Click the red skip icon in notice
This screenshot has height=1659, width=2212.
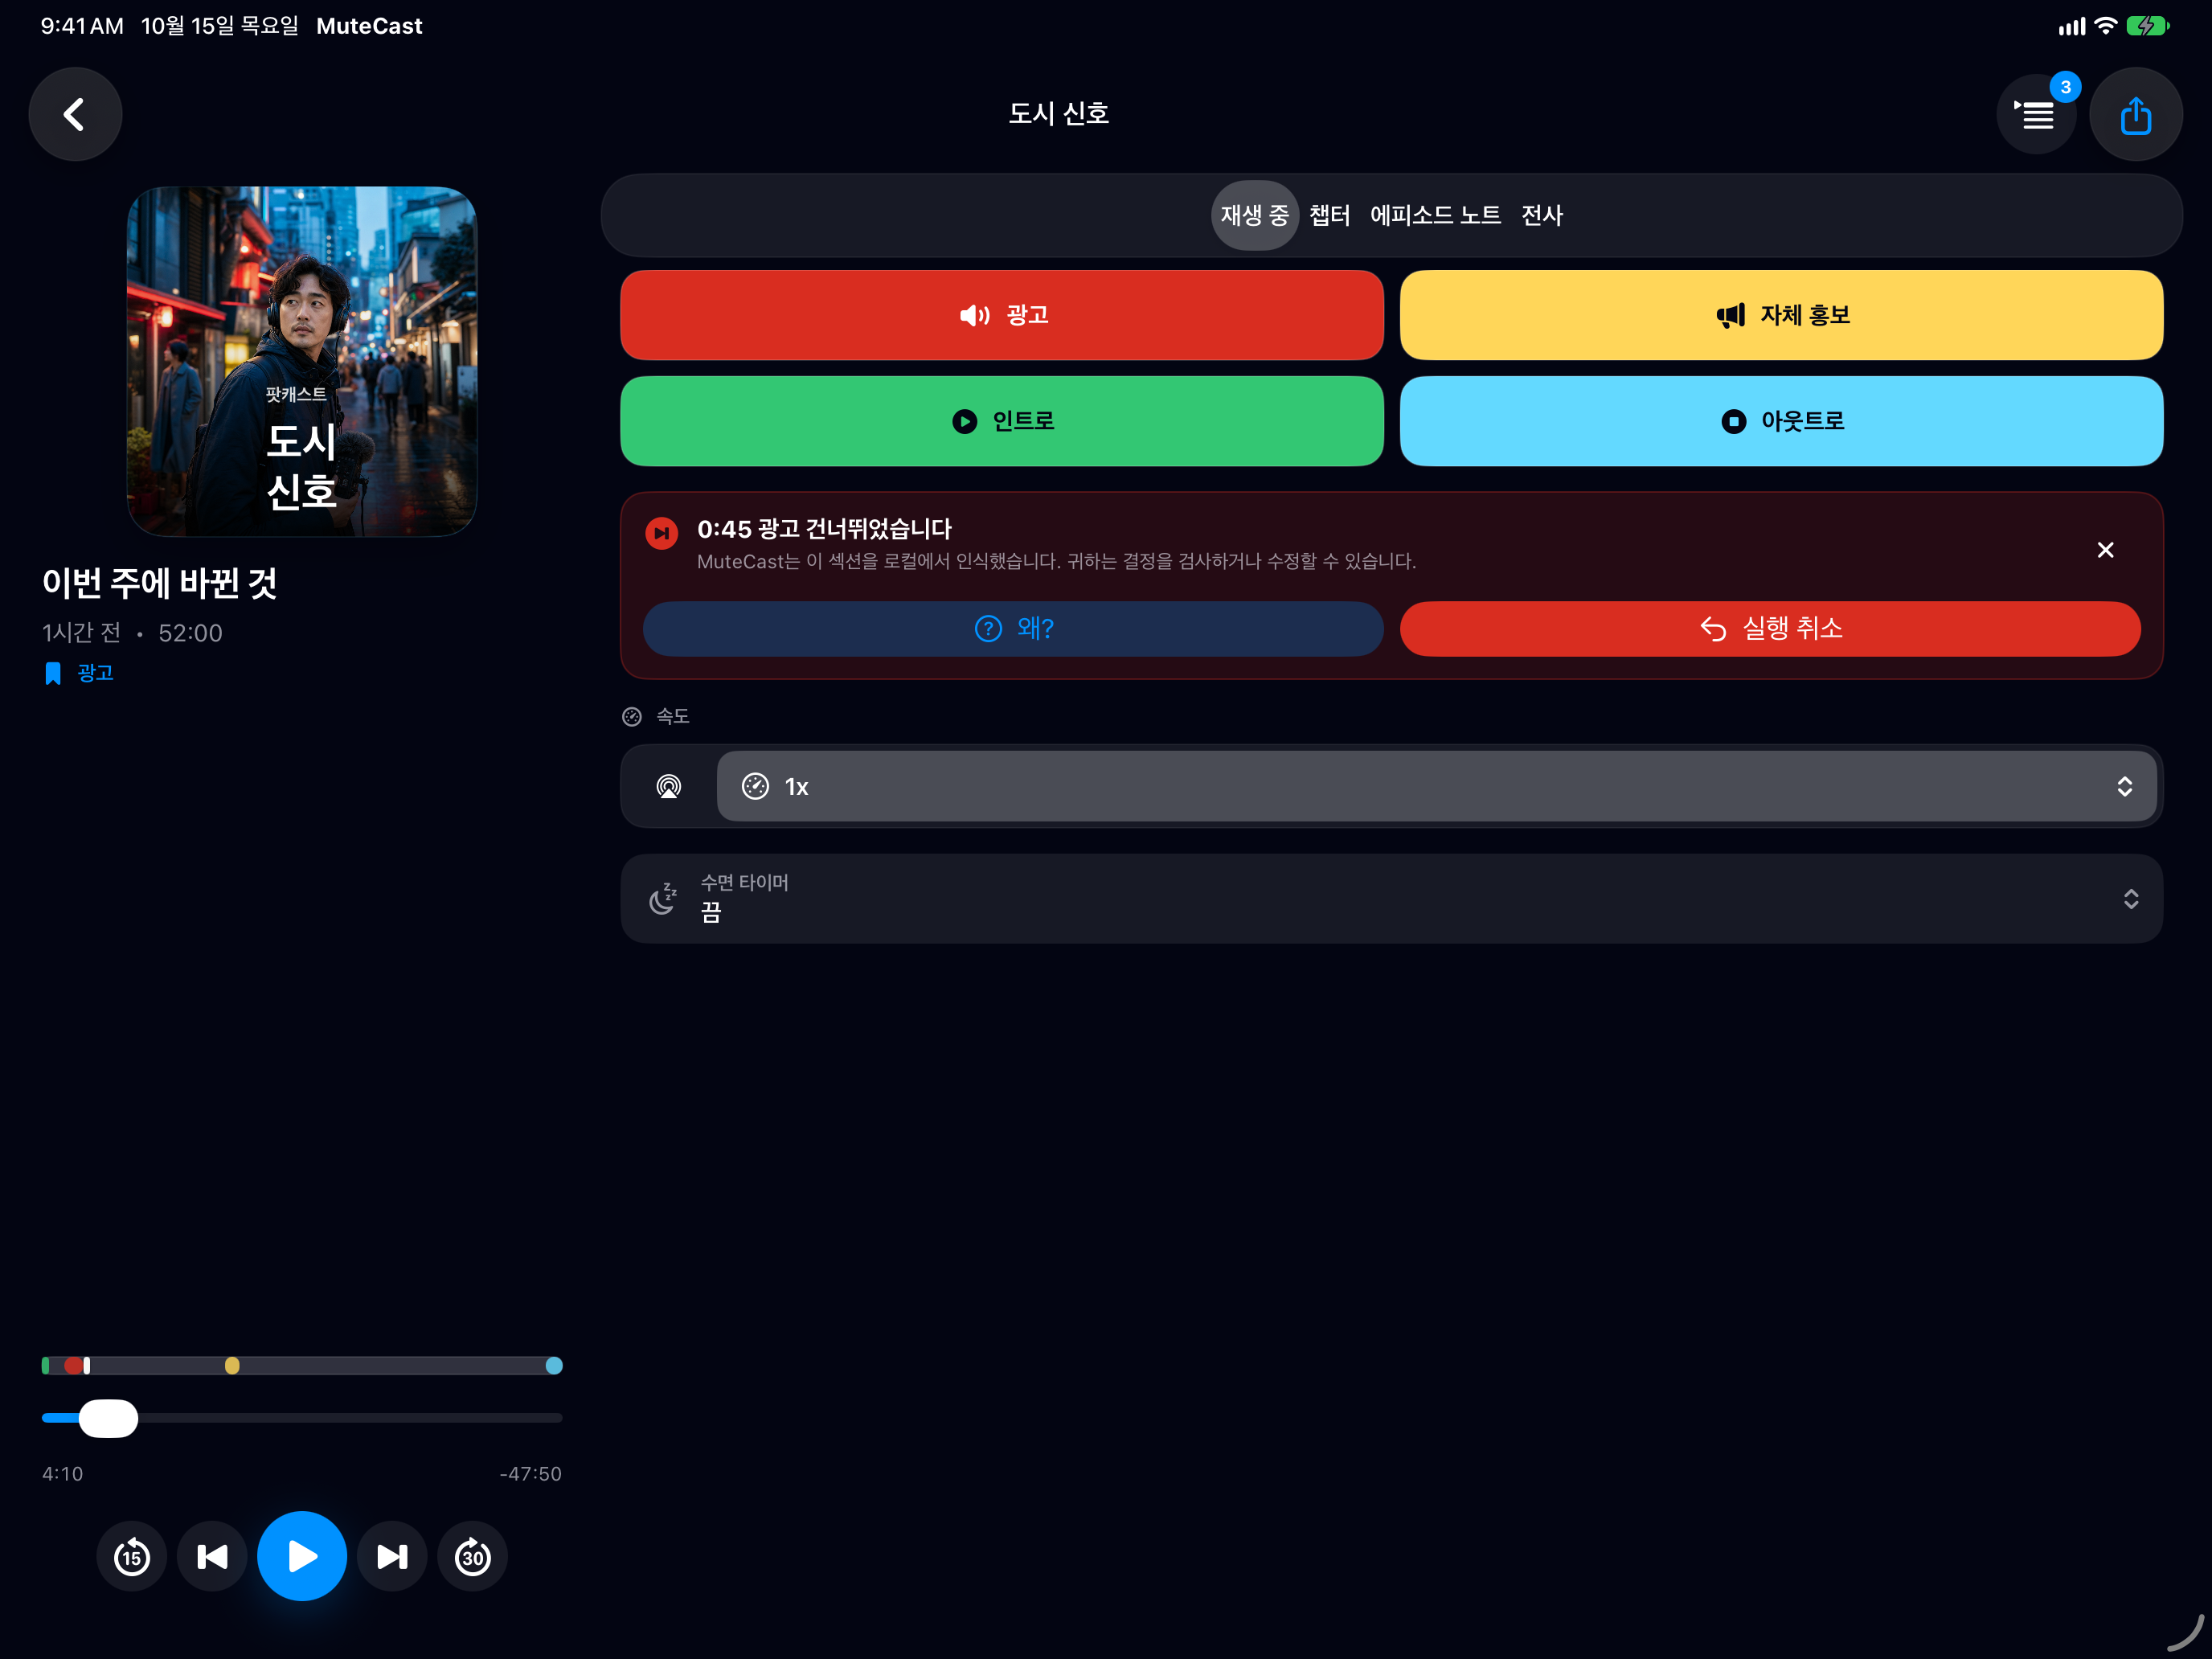662,533
